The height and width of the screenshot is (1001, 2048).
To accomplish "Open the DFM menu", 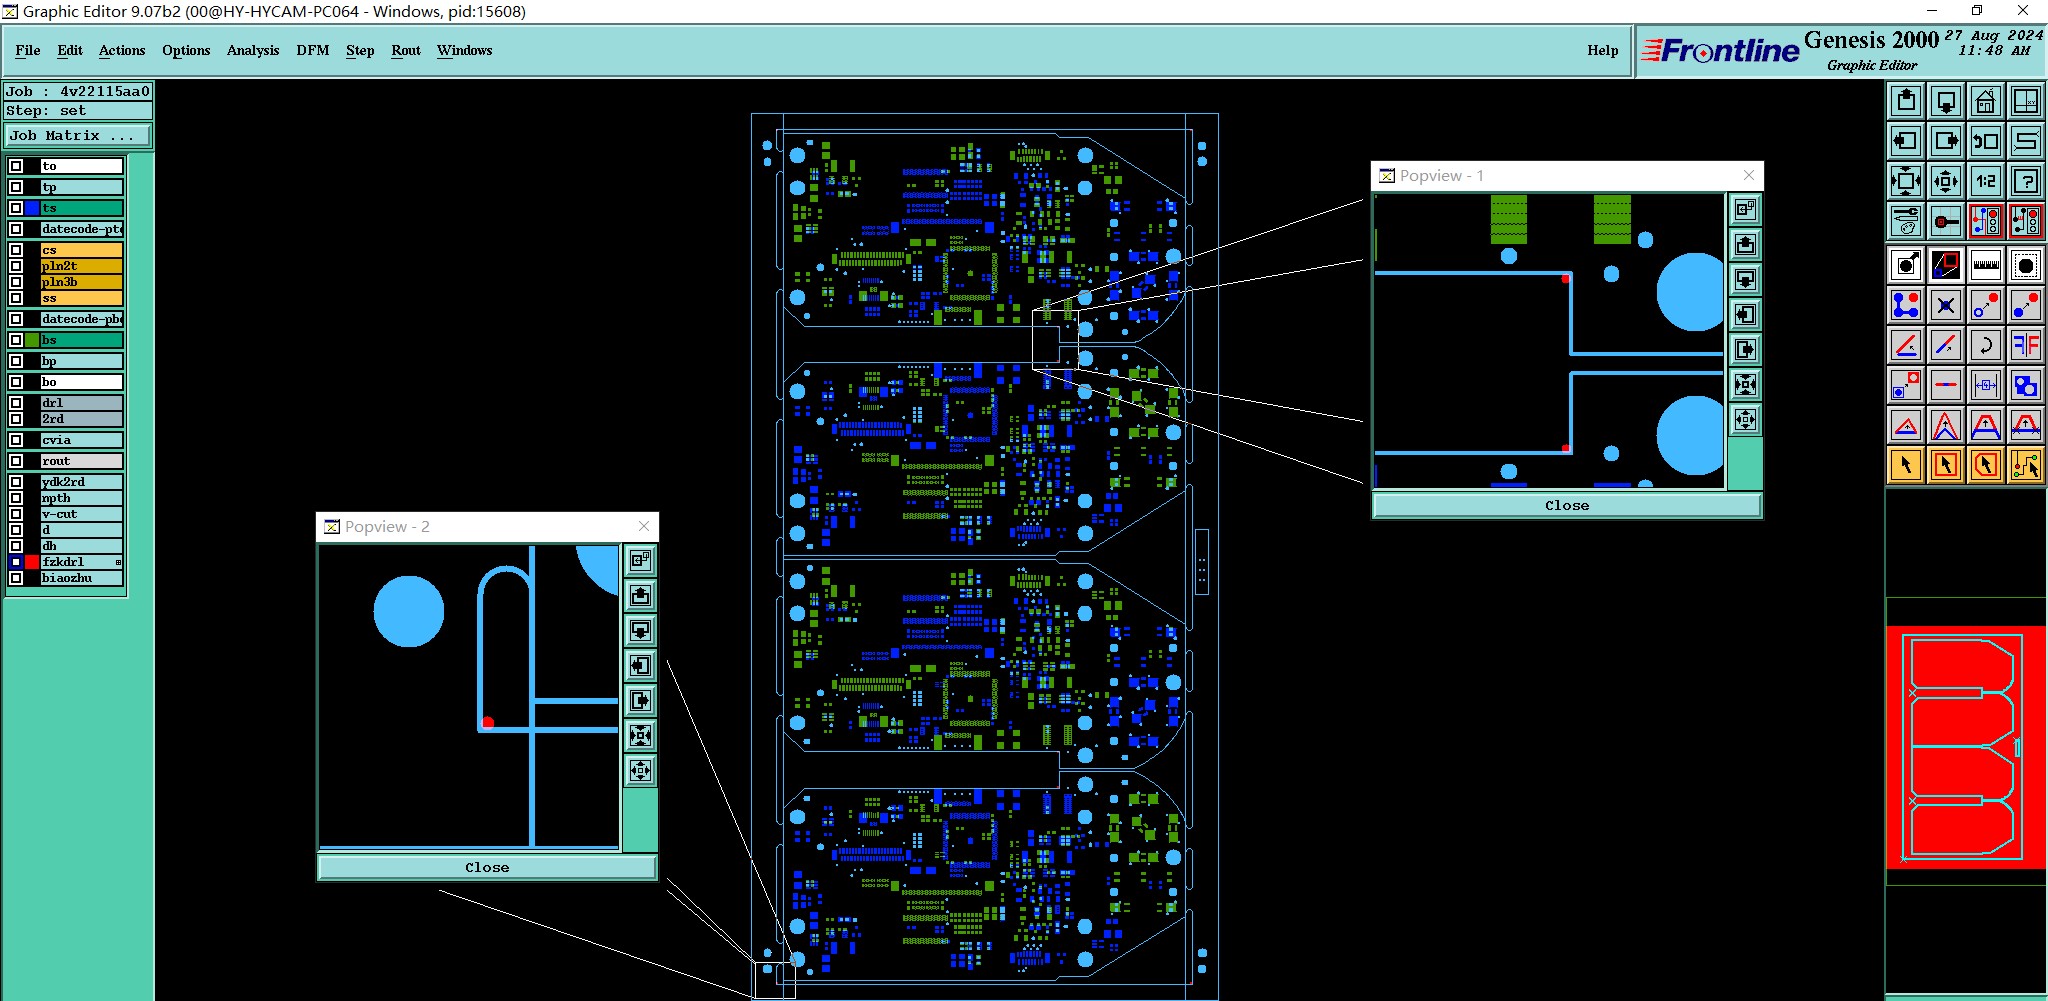I will (313, 50).
